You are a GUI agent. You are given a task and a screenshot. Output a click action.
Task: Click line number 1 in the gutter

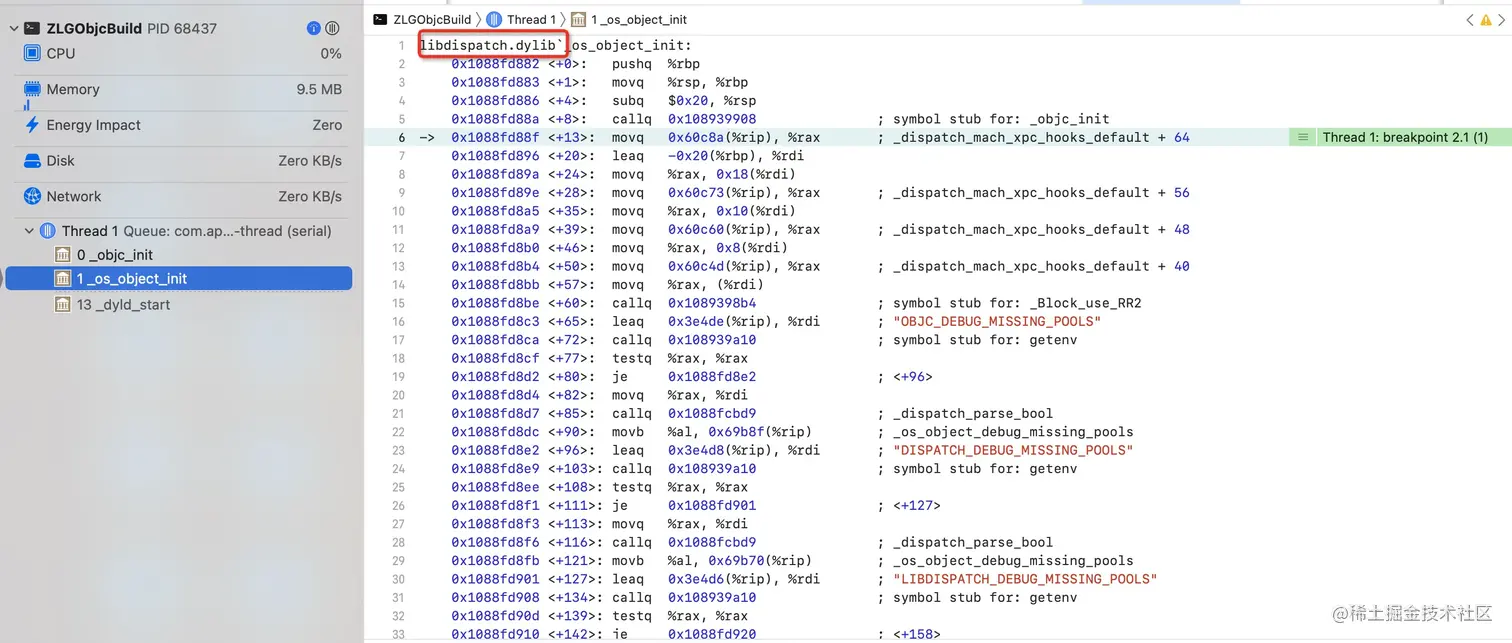[401, 46]
